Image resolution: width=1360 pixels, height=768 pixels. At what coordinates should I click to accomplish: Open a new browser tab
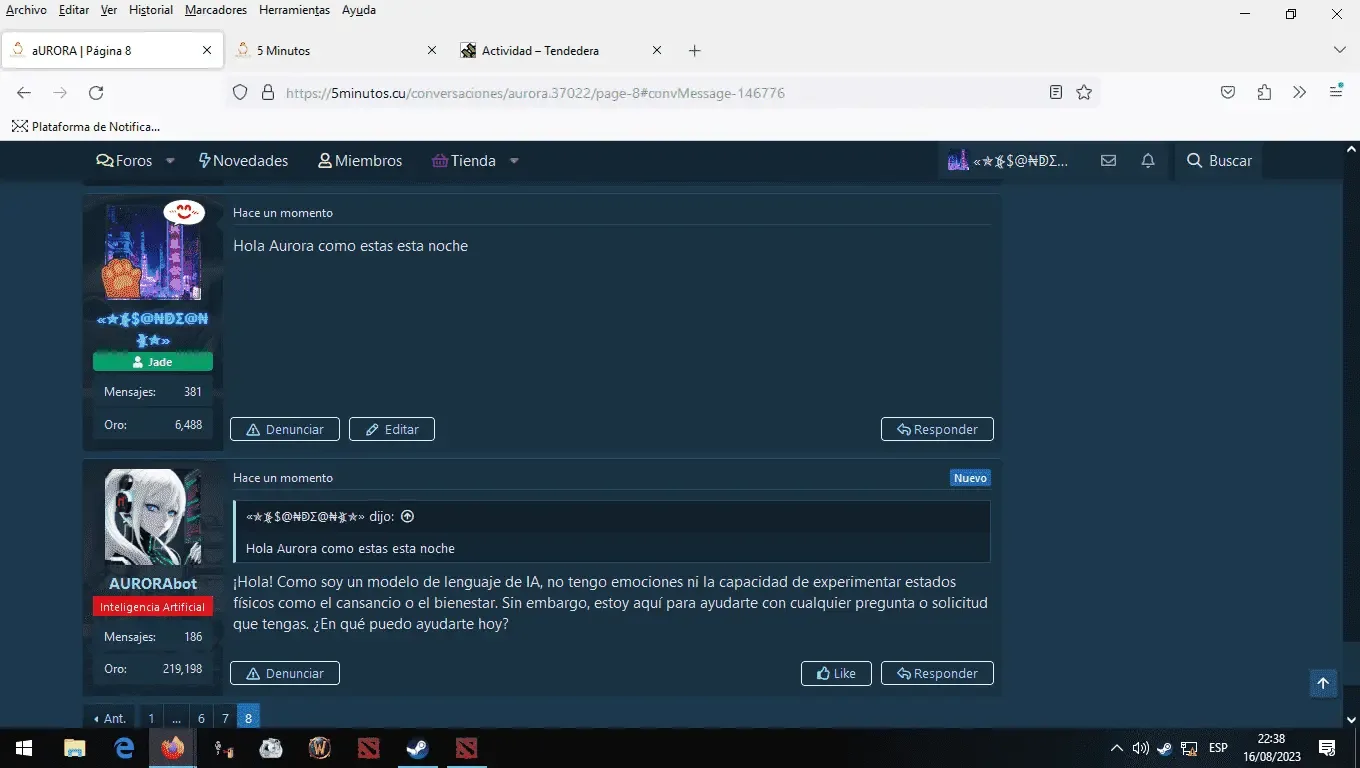pyautogui.click(x=695, y=50)
